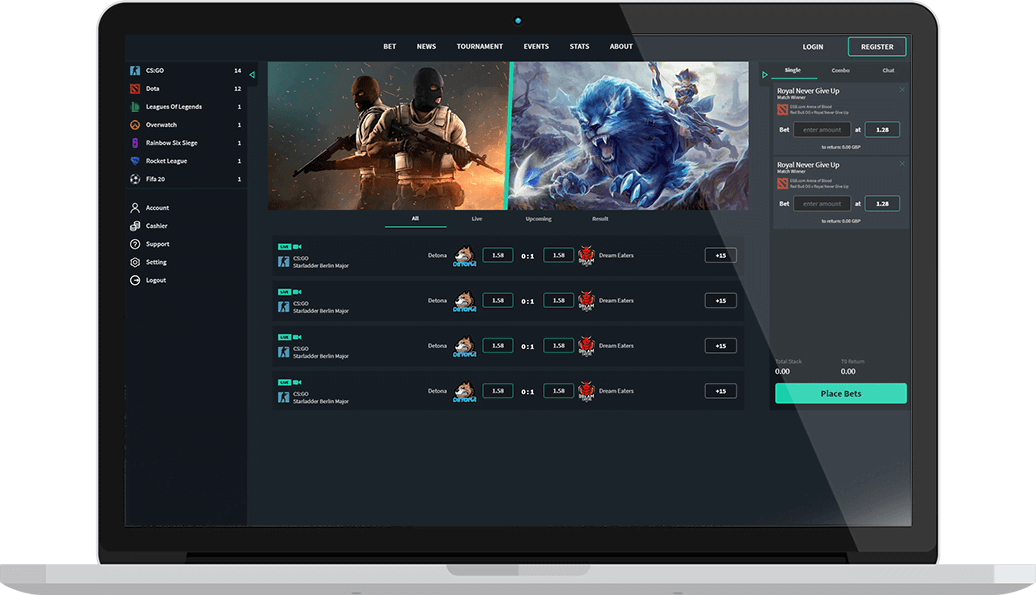The image size is (1036, 595).
Task: Click the 1.28 odds box in second bet slip
Action: point(882,204)
